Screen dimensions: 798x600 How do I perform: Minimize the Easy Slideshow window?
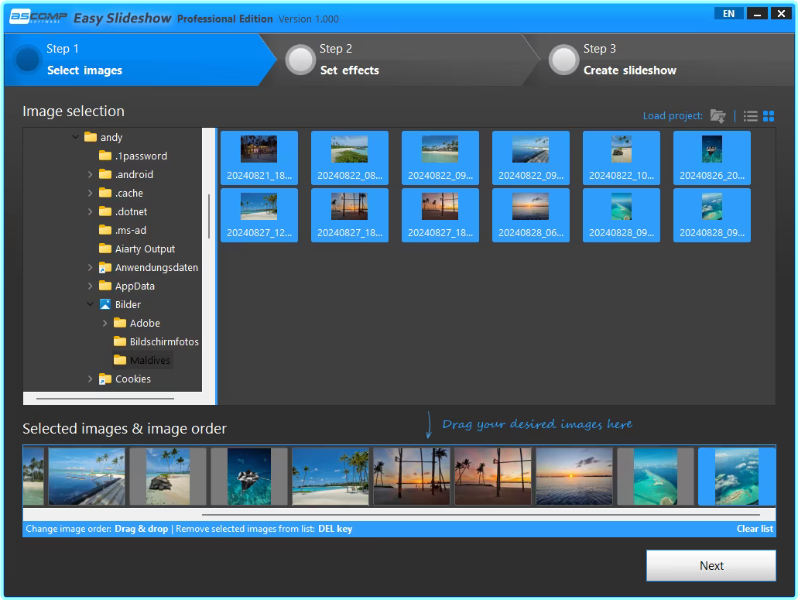tap(757, 14)
